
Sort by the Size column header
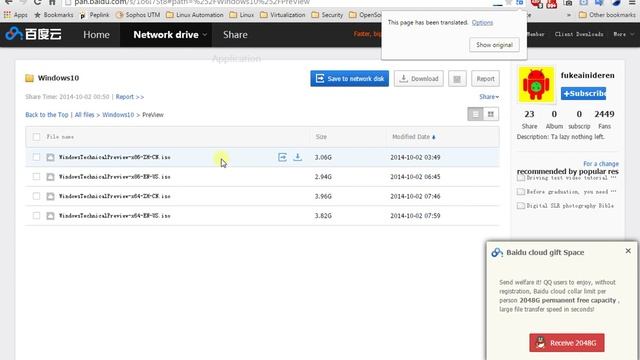(x=321, y=137)
